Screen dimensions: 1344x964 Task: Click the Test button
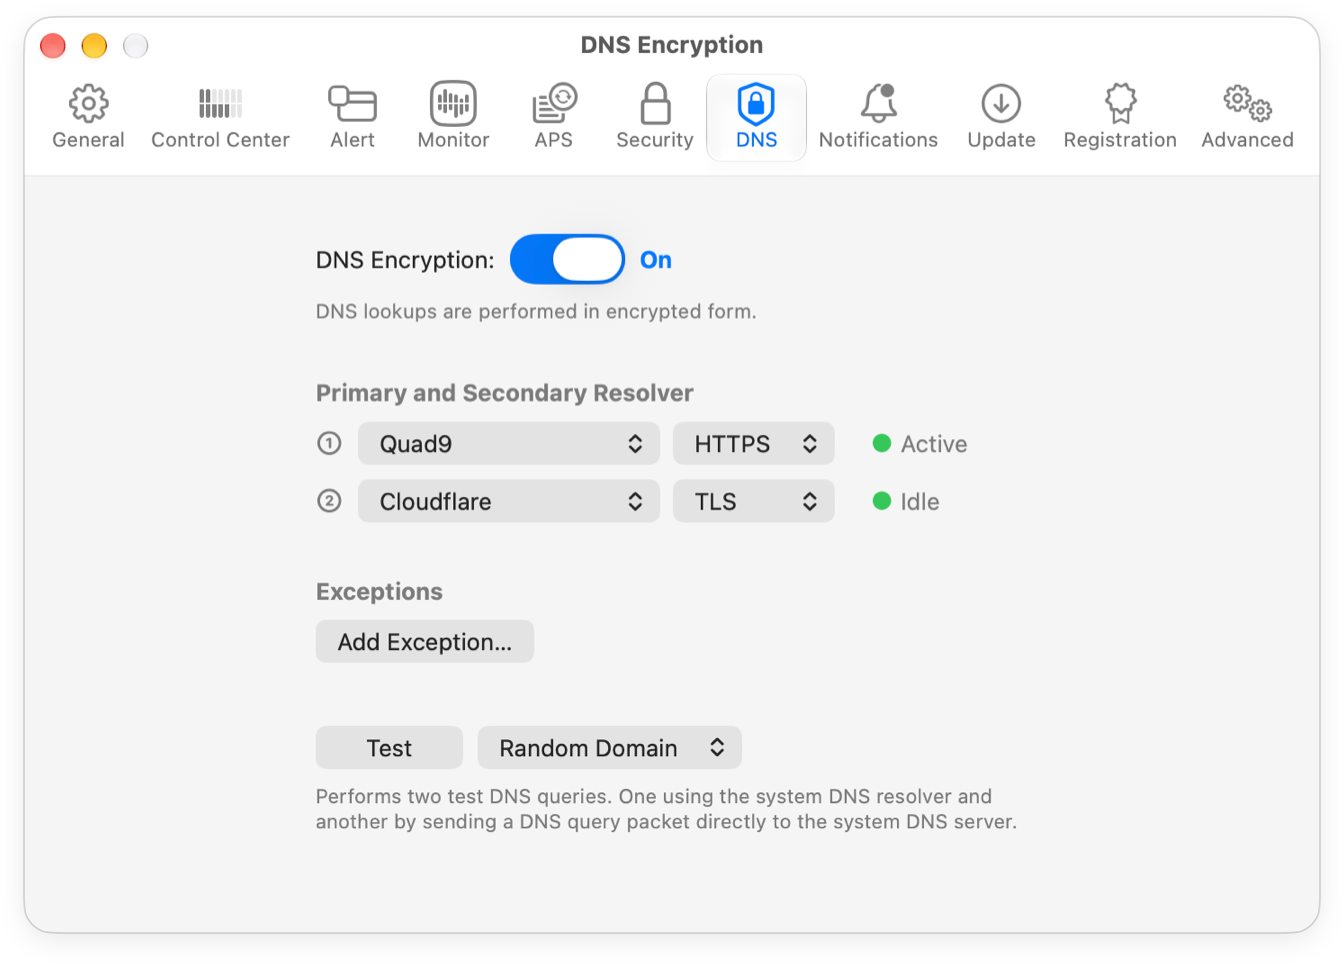389,748
